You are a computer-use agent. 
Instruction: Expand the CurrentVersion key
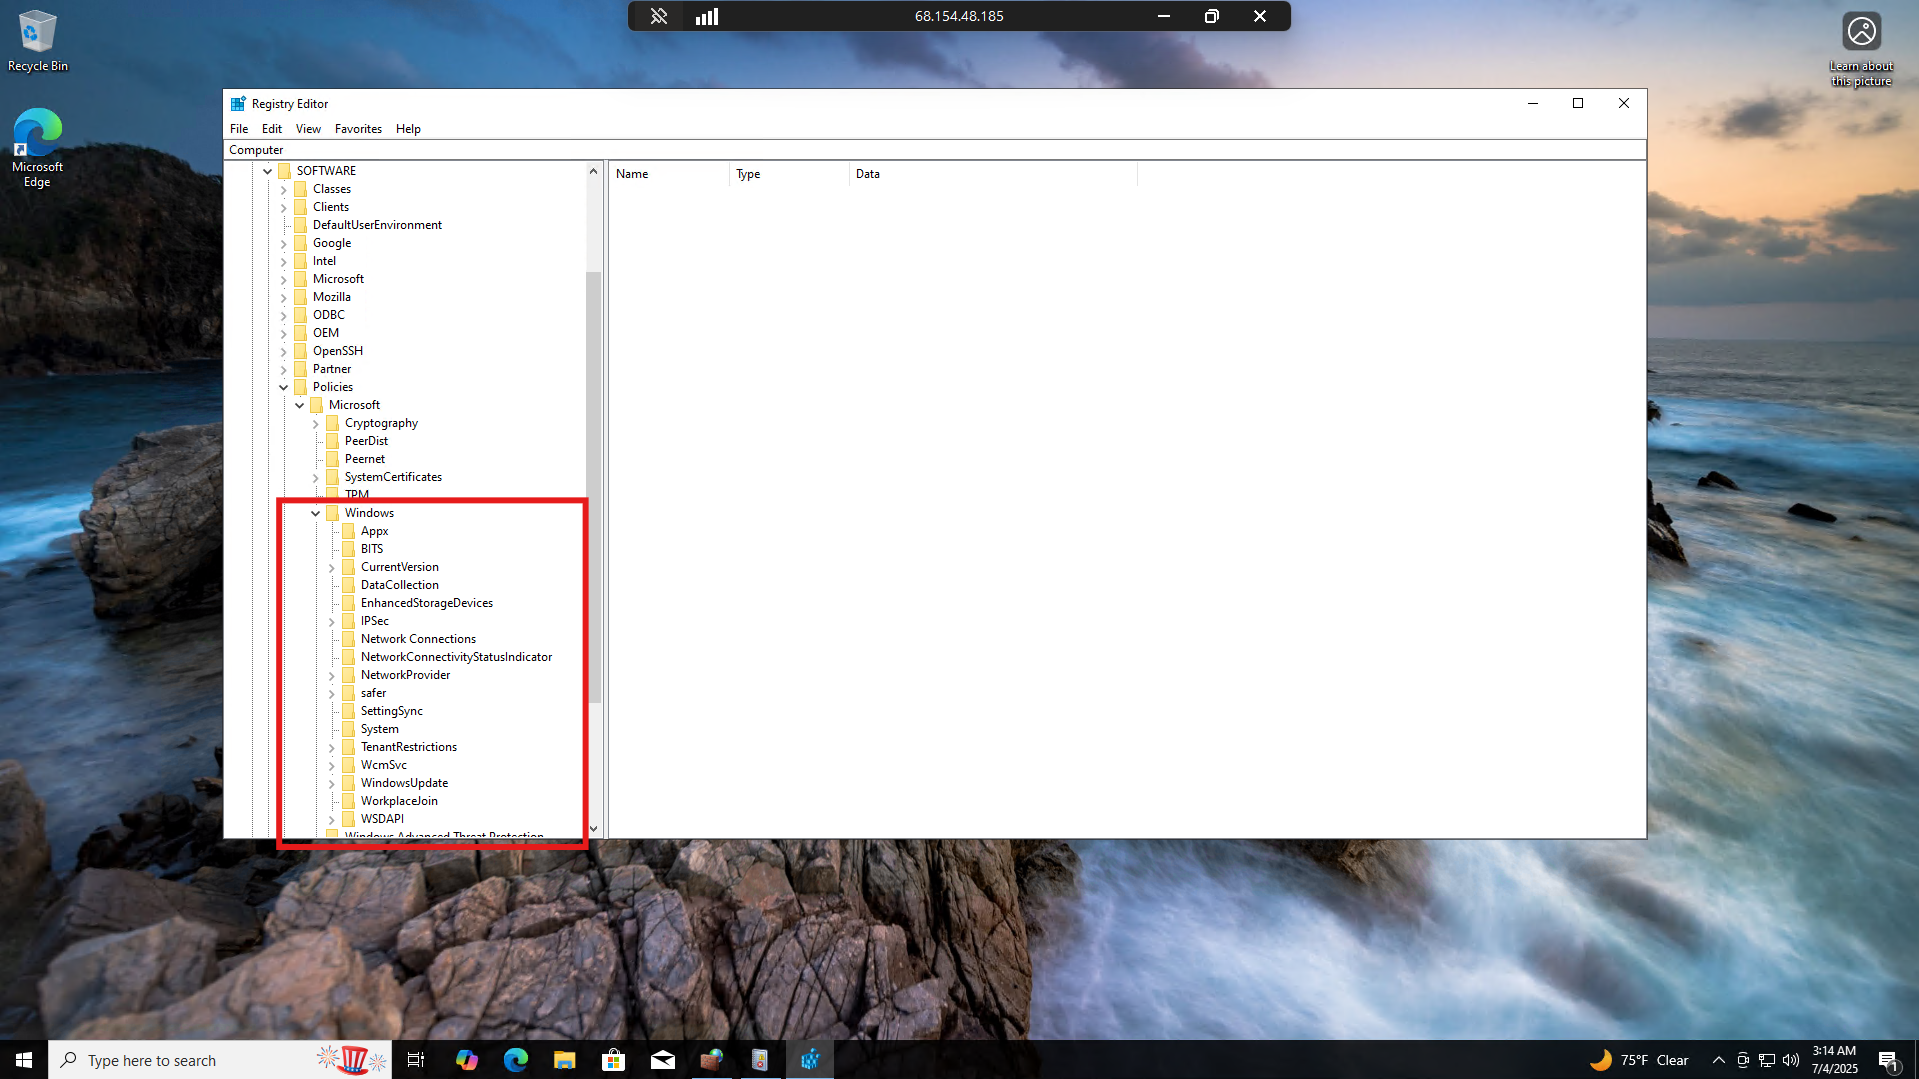(332, 568)
